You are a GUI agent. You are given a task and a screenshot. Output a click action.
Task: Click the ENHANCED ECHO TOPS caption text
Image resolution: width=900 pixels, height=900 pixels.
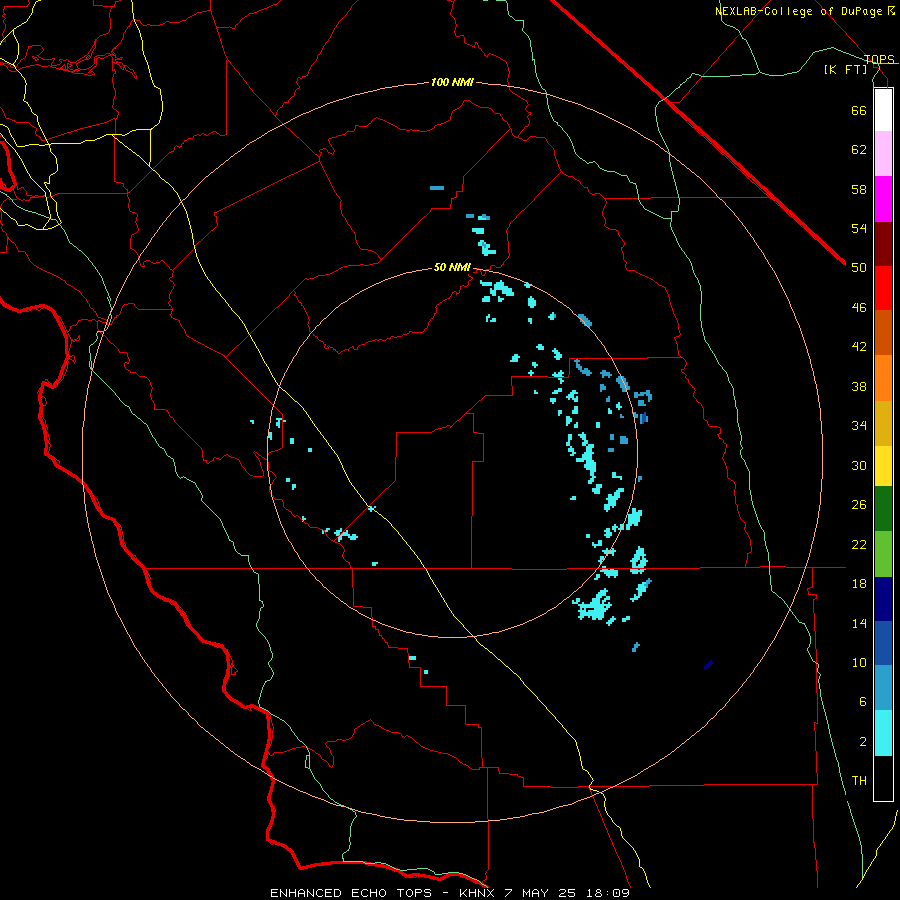point(351,893)
